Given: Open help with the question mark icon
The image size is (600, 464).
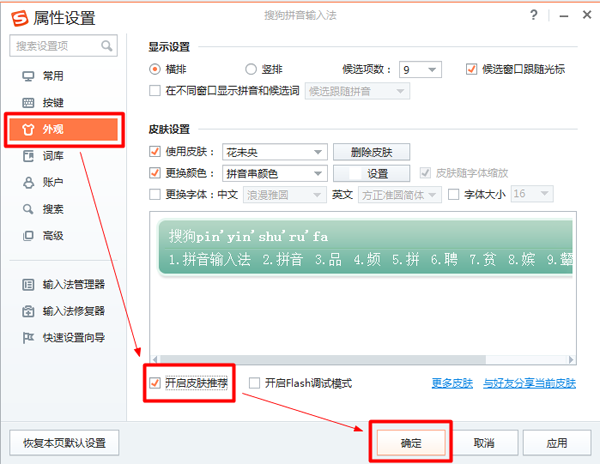Looking at the screenshot, I should click(x=534, y=15).
